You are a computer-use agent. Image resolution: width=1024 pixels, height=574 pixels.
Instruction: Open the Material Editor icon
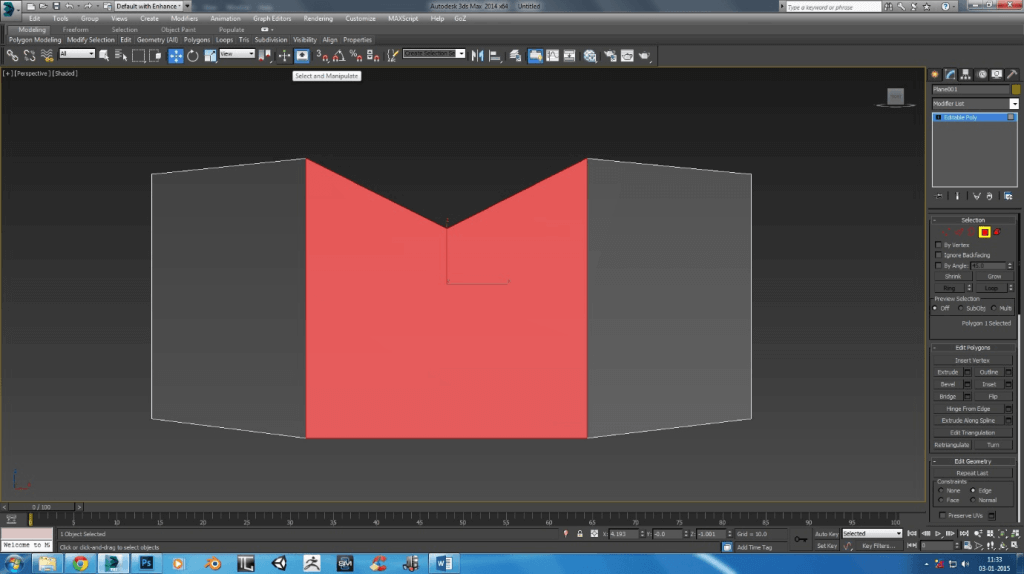(590, 56)
